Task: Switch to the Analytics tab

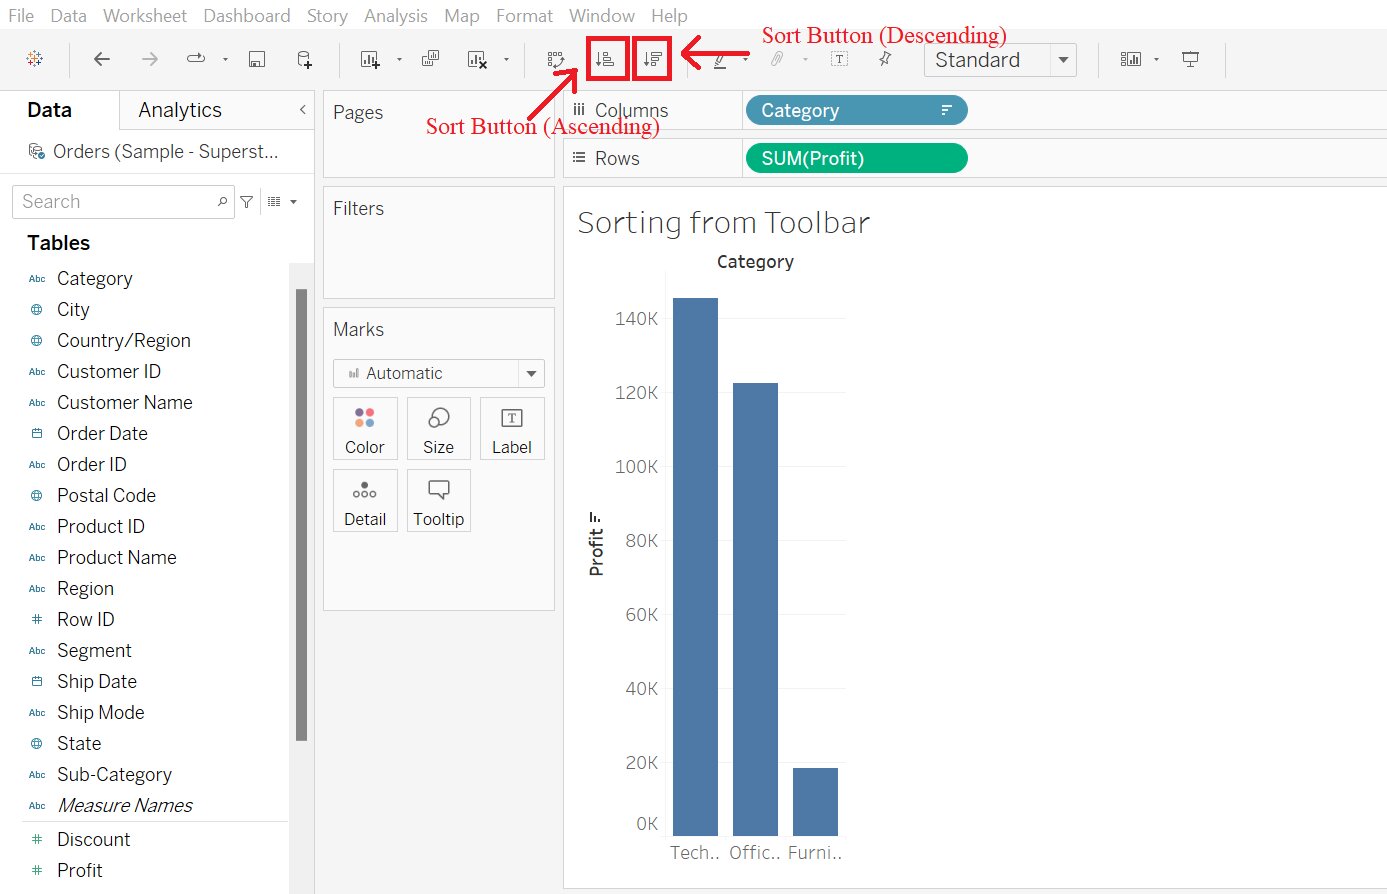Action: point(181,109)
